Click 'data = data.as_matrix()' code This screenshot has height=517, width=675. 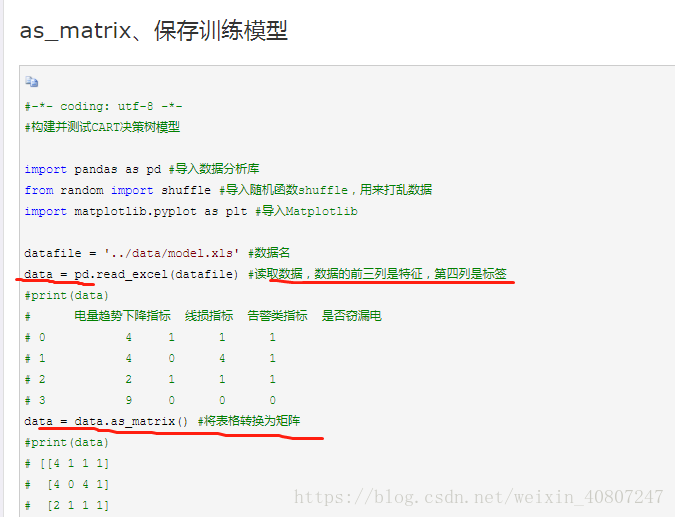[106, 421]
